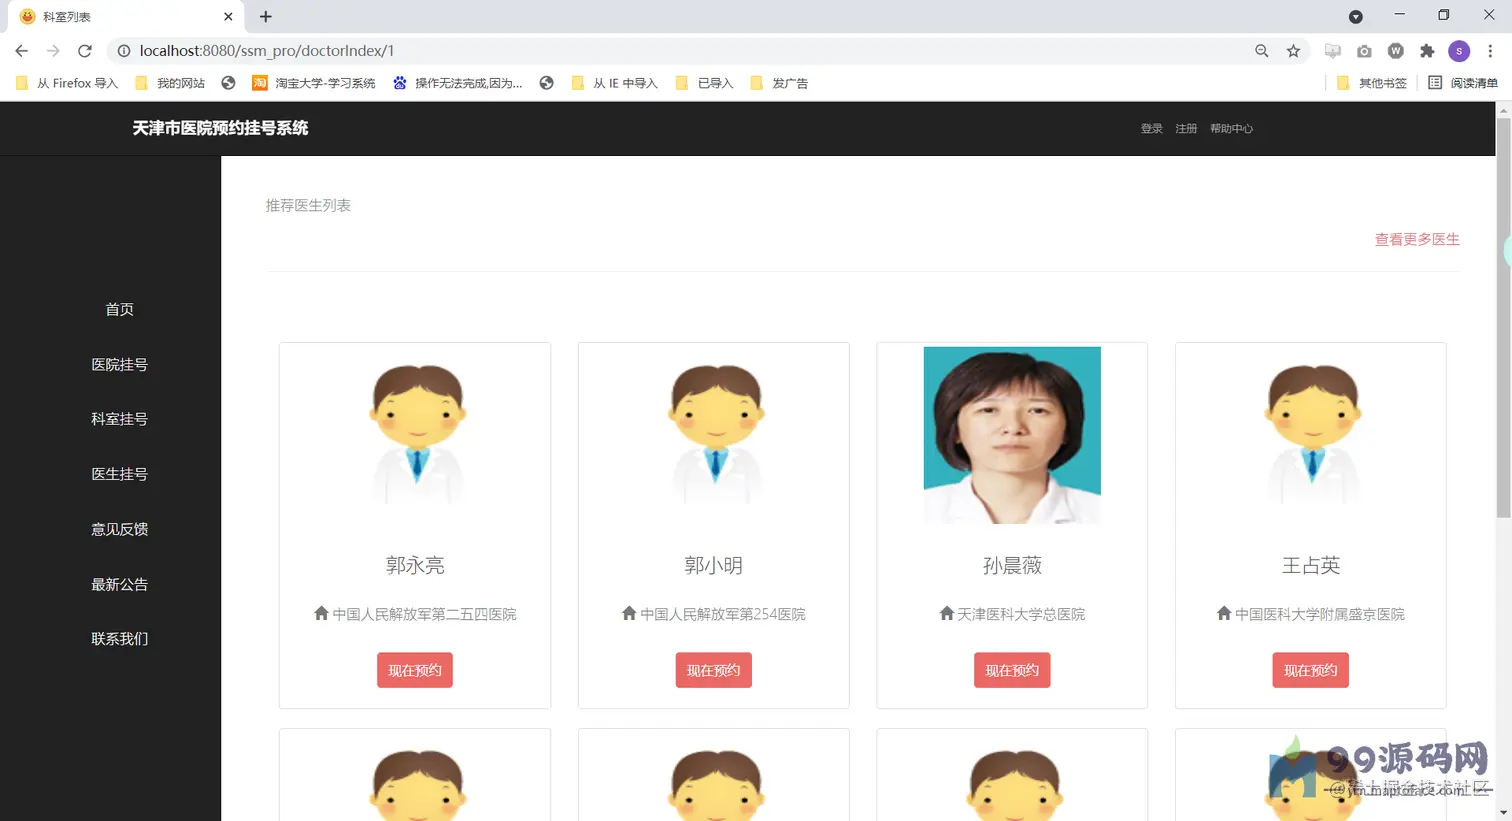Click the tab search dropdown arrow
This screenshot has width=1512, height=821.
pyautogui.click(x=1356, y=16)
